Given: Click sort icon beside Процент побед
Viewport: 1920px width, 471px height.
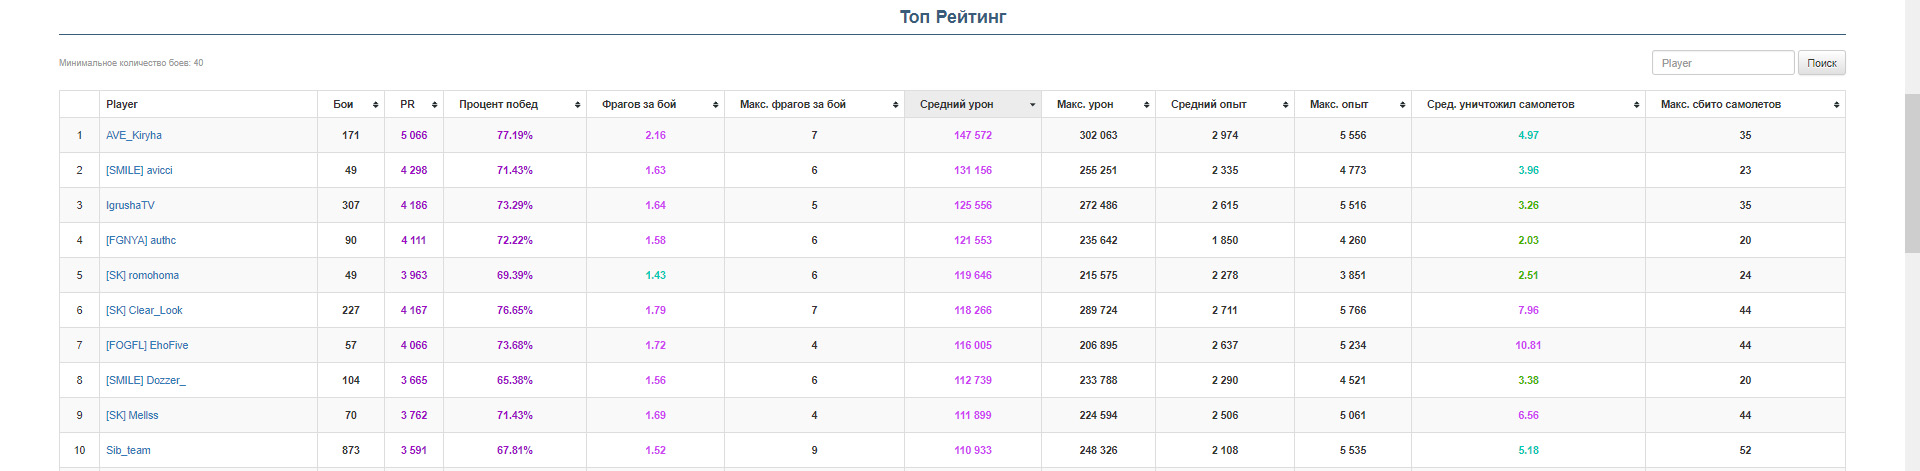Looking at the screenshot, I should click(x=578, y=105).
